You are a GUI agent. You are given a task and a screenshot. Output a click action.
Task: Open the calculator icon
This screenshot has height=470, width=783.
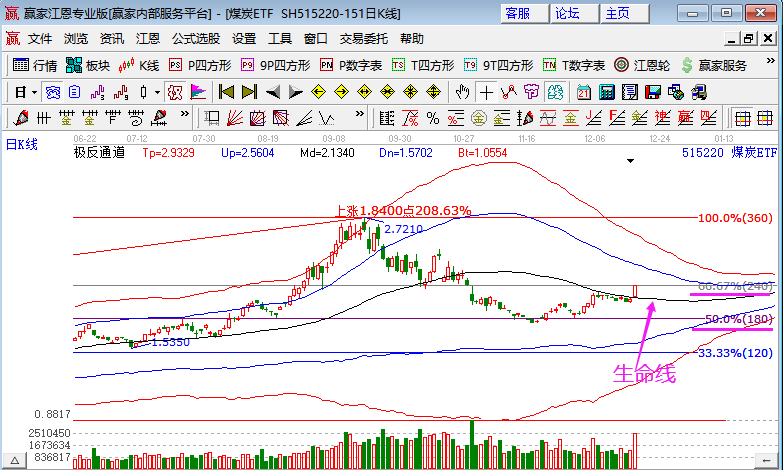coord(606,92)
